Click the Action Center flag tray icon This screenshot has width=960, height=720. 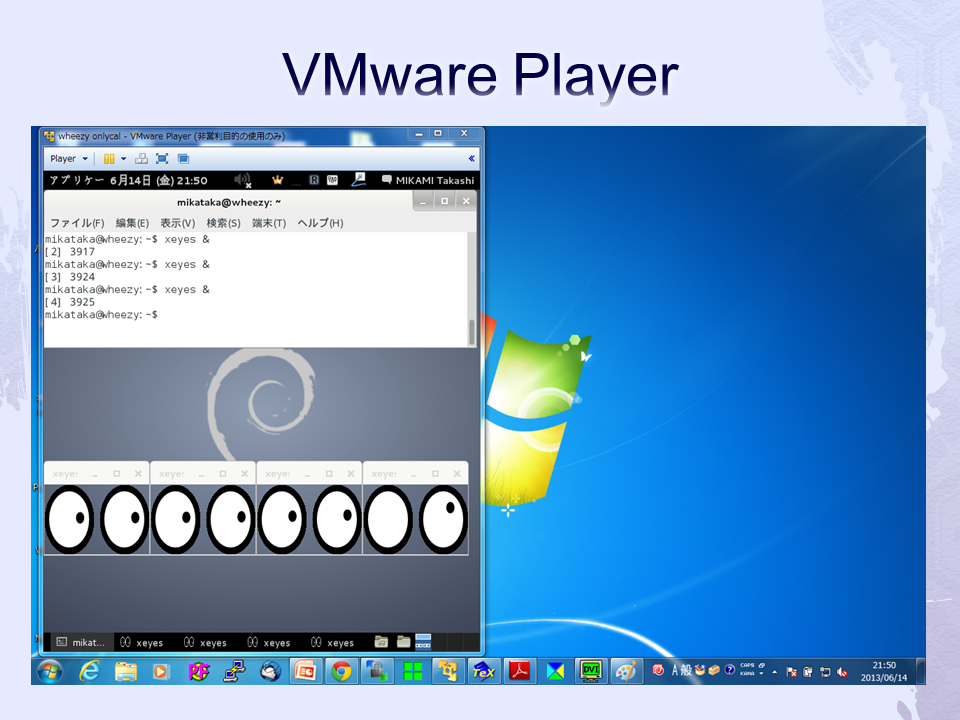point(791,672)
